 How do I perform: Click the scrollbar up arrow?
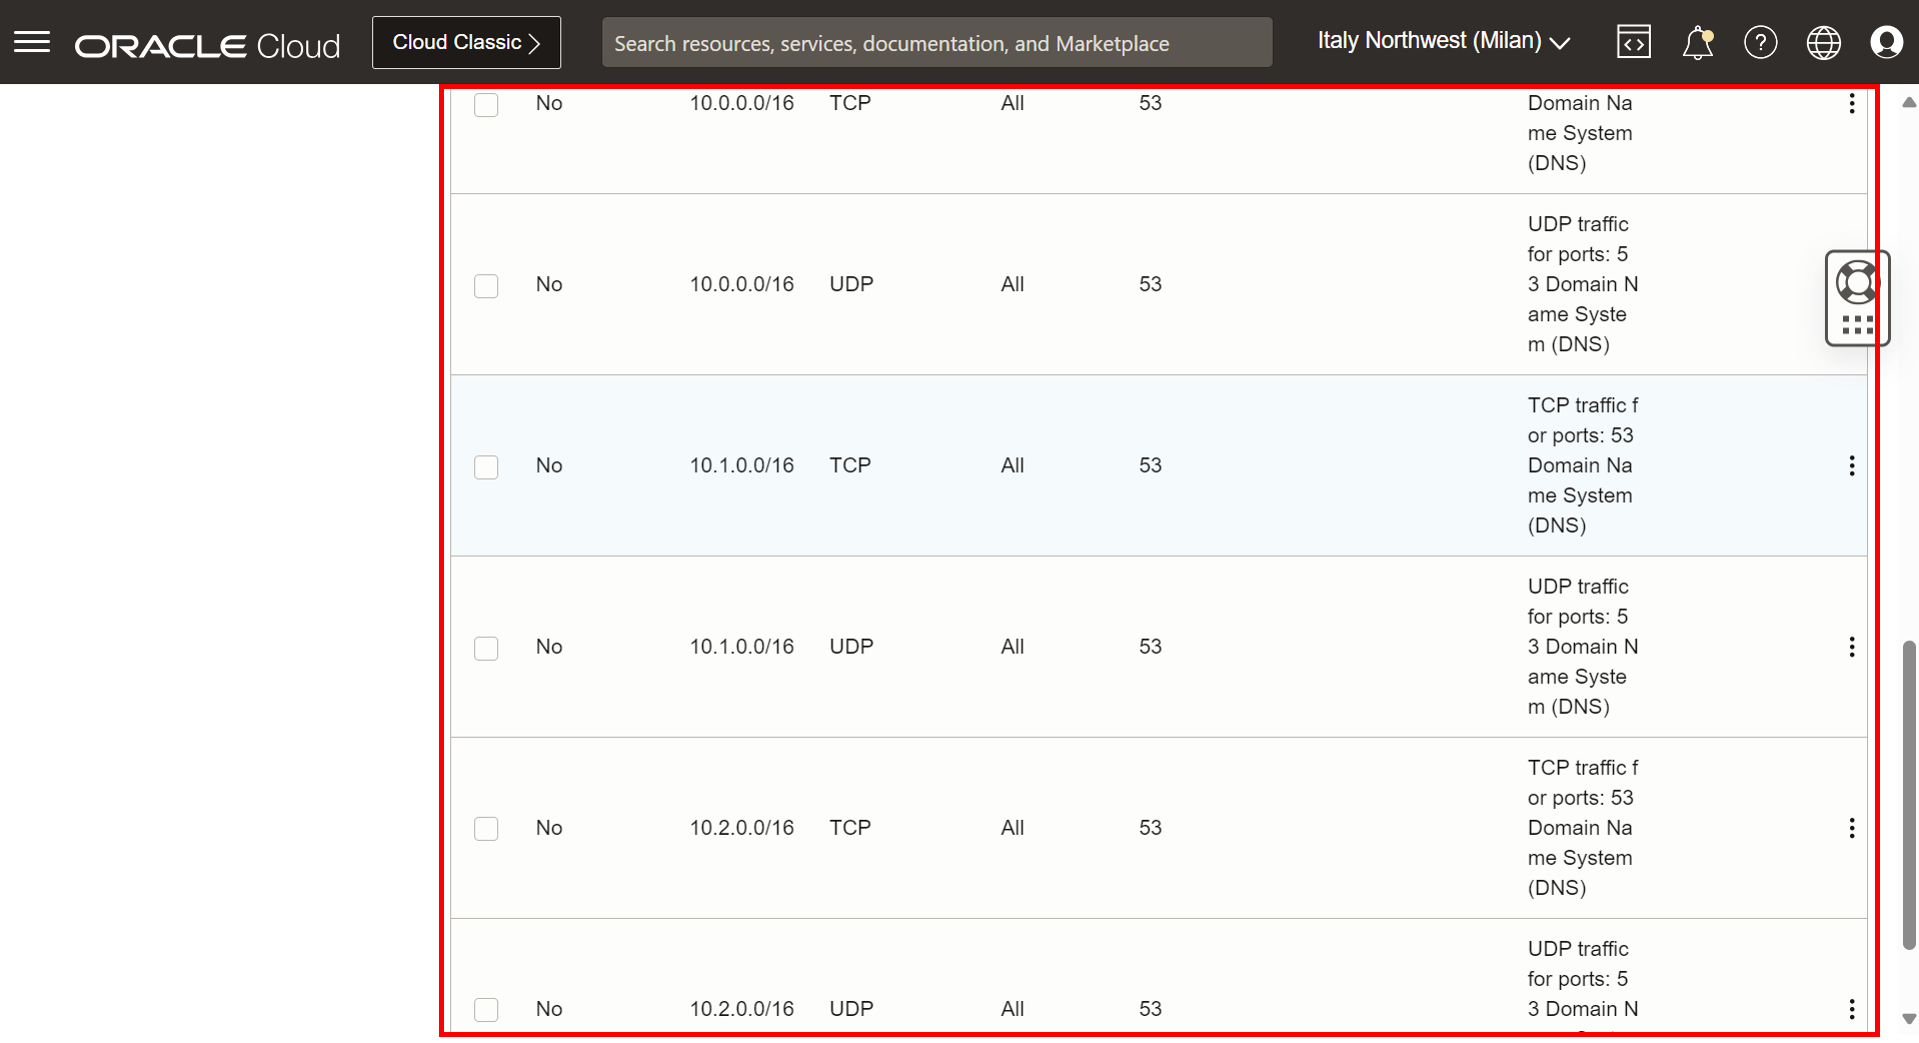[x=1909, y=102]
